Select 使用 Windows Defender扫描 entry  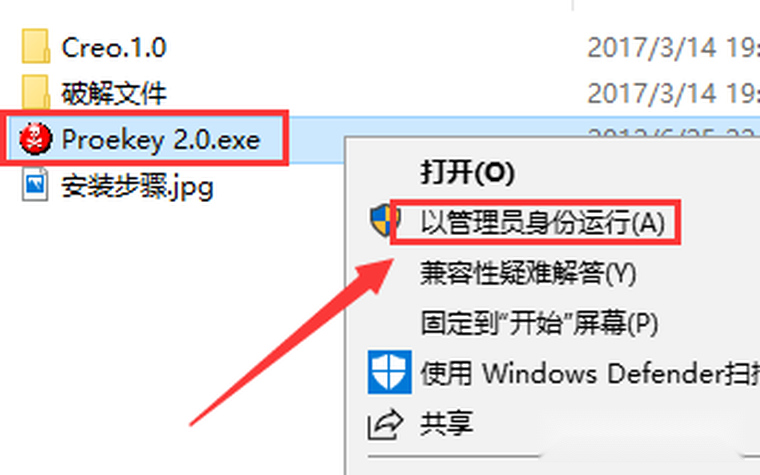pos(590,373)
